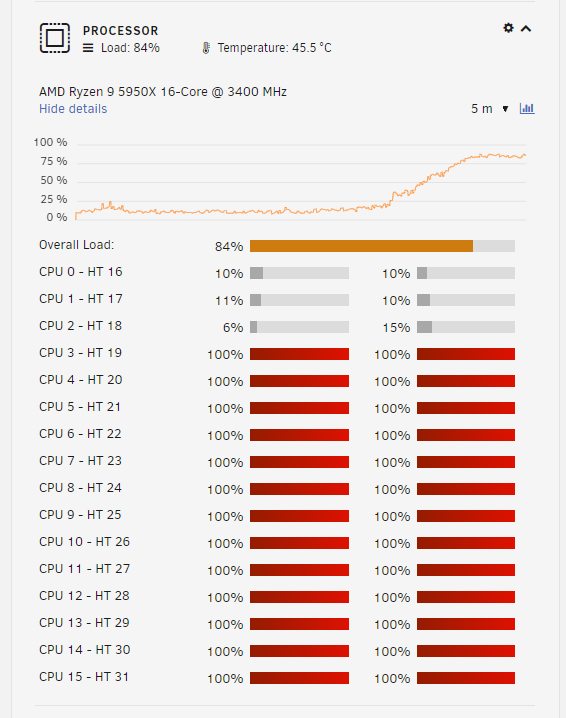Click CPU 6 - HT 22 label

click(80, 434)
